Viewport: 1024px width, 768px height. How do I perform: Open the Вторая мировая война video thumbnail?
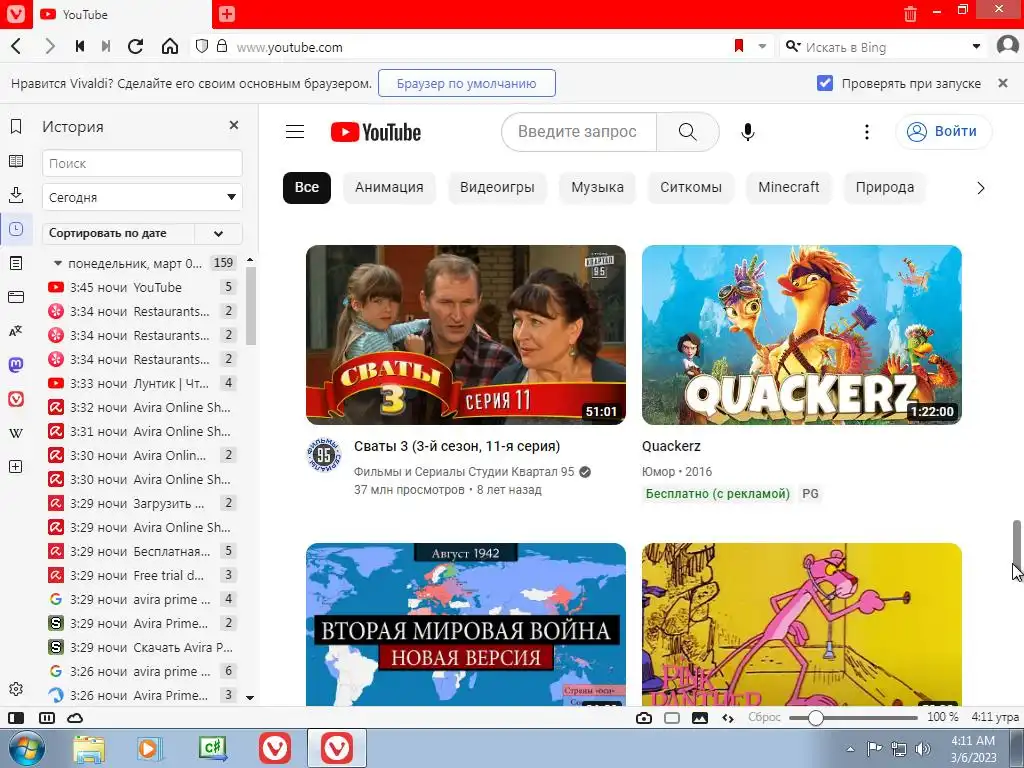[x=466, y=624]
